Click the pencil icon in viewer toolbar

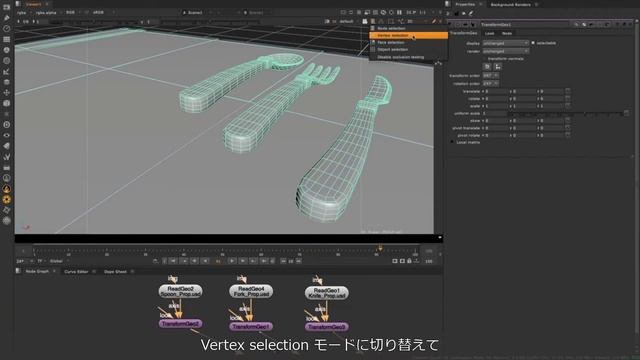click(434, 21)
